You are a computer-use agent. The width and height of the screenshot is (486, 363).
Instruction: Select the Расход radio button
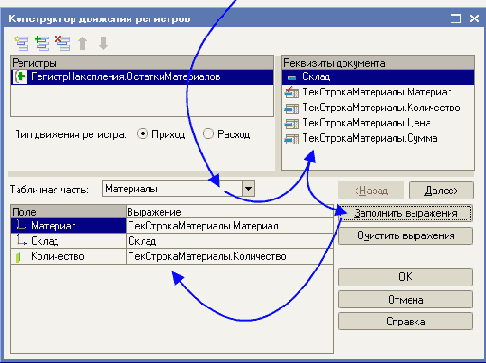(x=208, y=134)
